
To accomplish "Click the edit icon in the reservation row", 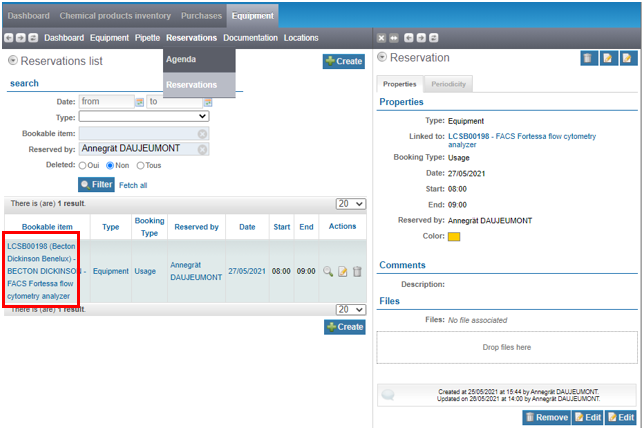I will [x=342, y=271].
